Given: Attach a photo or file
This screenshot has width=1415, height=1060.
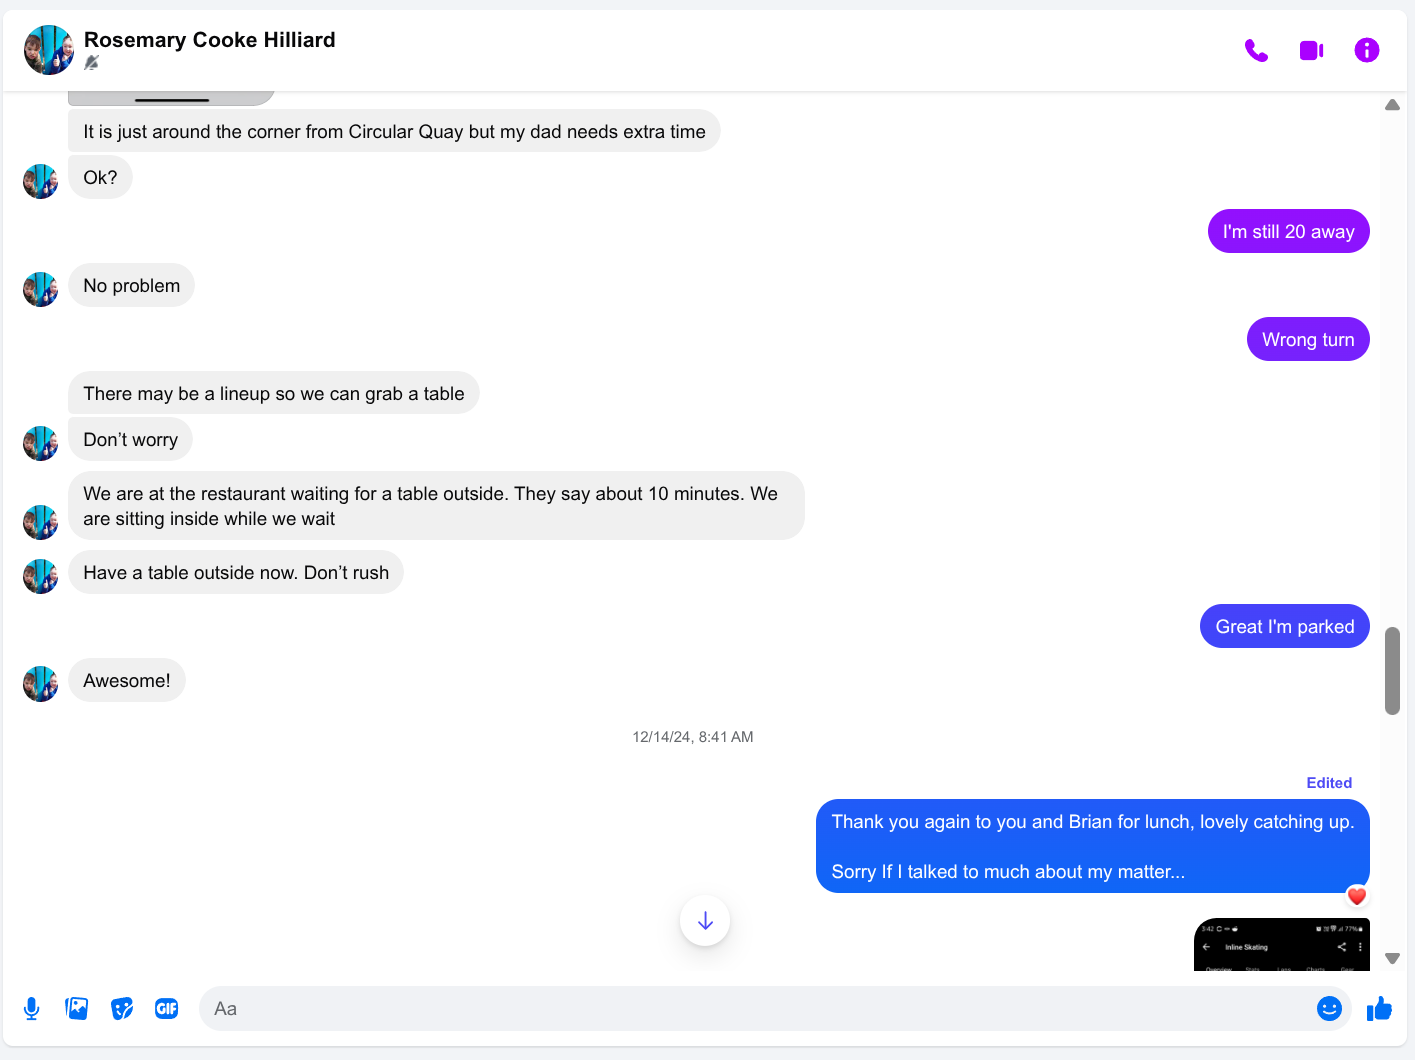Looking at the screenshot, I should pyautogui.click(x=77, y=1009).
